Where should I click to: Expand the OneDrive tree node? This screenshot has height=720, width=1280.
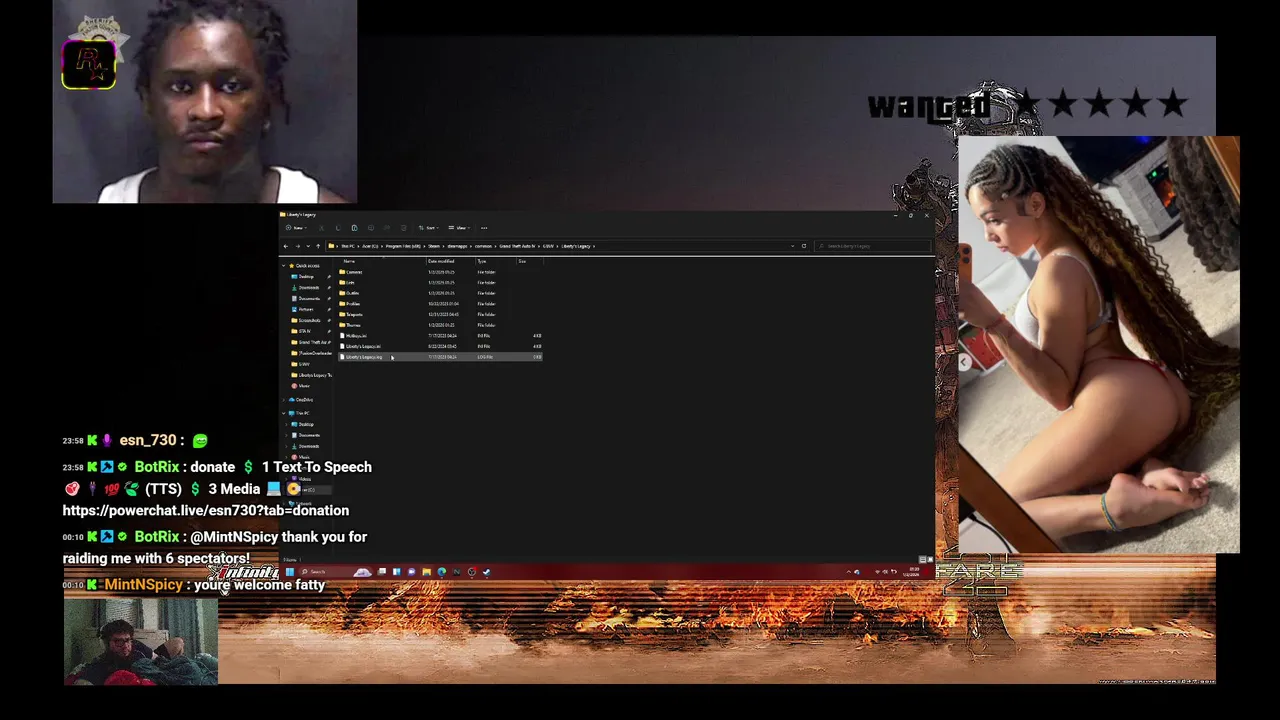[284, 400]
